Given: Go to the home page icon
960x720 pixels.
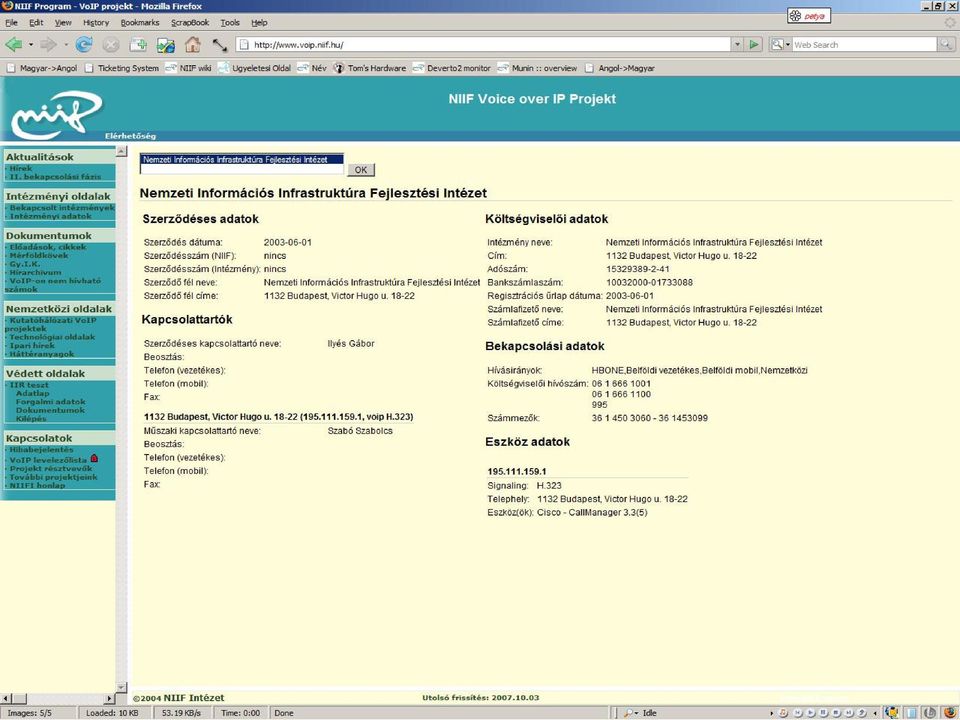Looking at the screenshot, I should pyautogui.click(x=193, y=45).
